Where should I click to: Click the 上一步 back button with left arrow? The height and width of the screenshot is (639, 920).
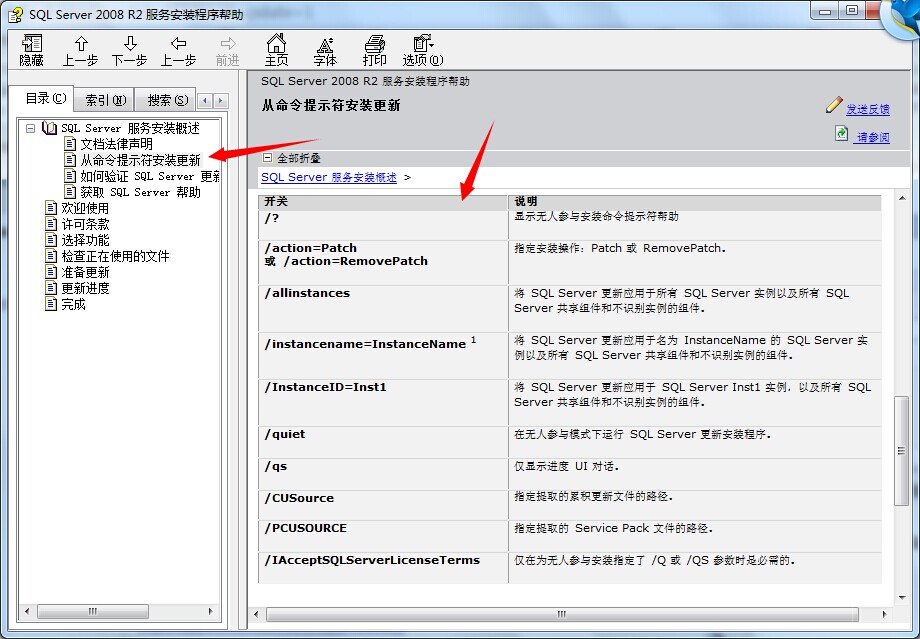click(178, 50)
